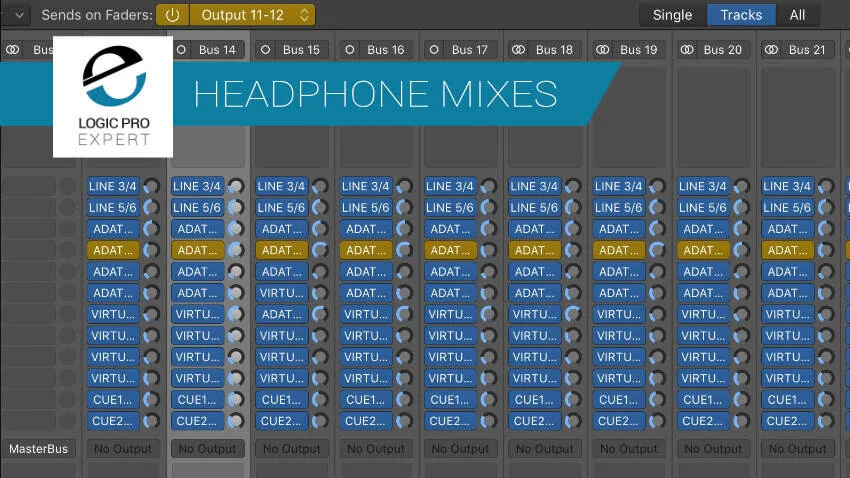Click the yellow ADAT send on Bus 21 strip
Screen dimensions: 850x478
(788, 250)
